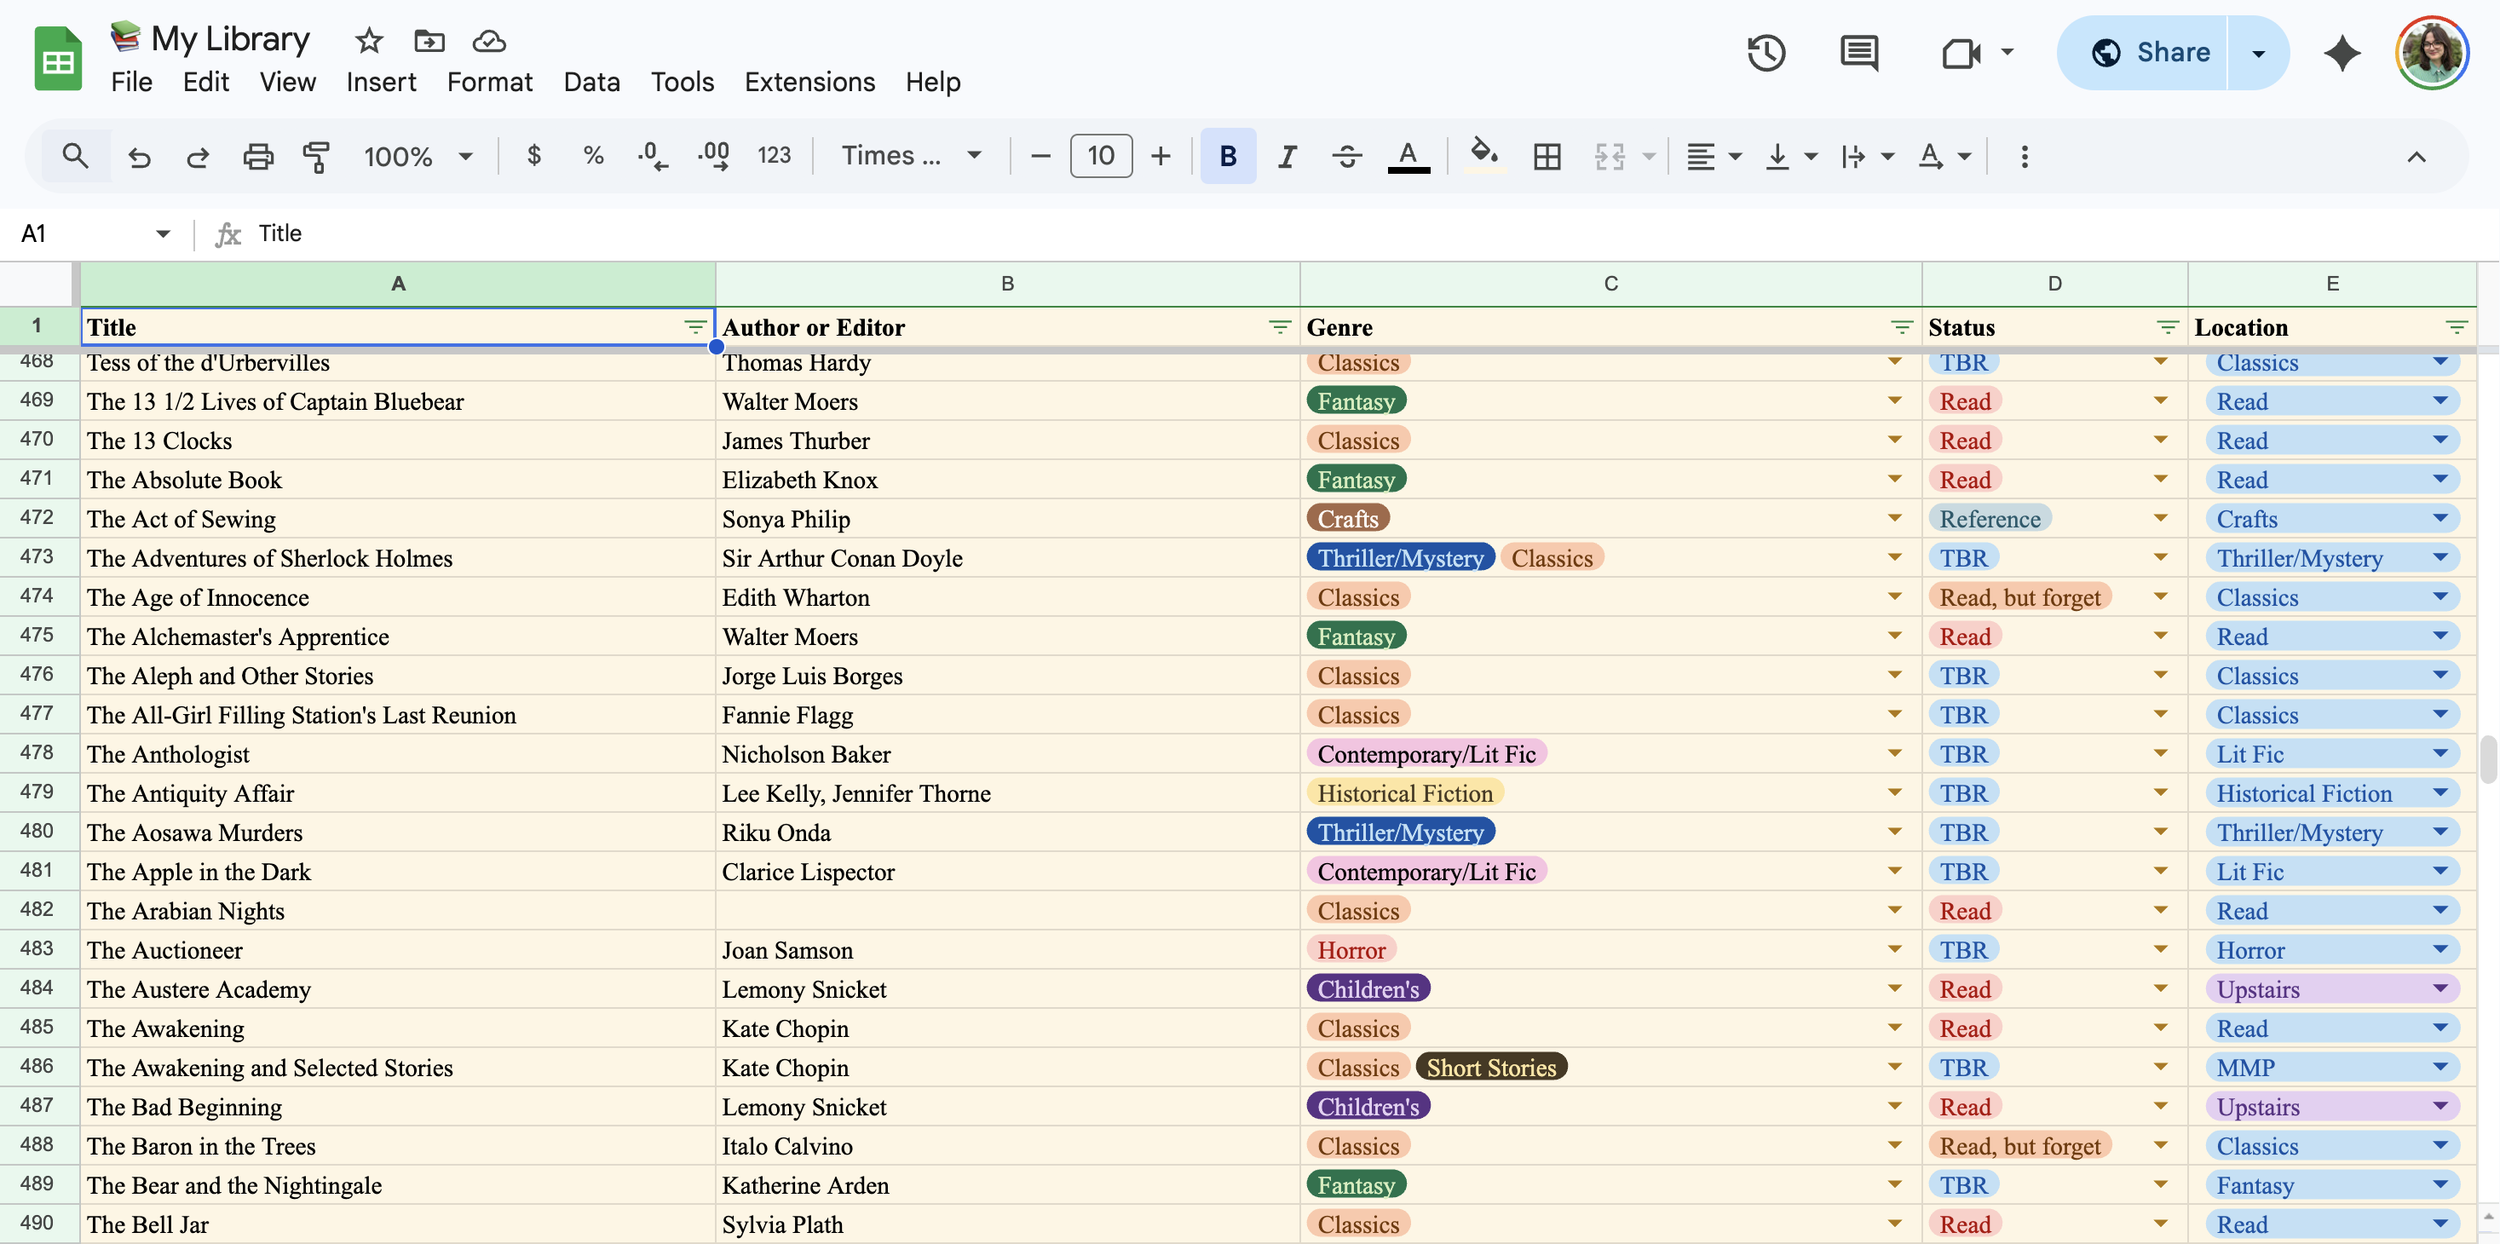Open the Status dropdown for The Auctioneer row
2500x1244 pixels.
[x=2160, y=949]
